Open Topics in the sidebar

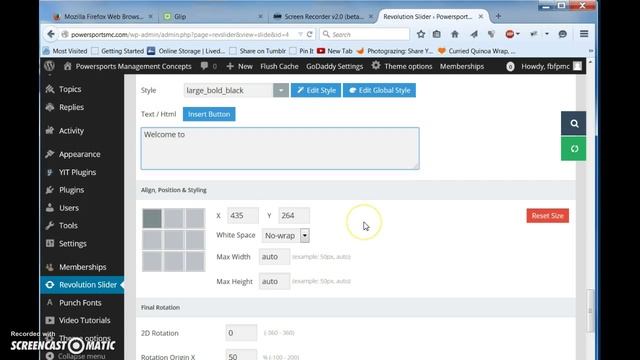pyautogui.click(x=70, y=89)
